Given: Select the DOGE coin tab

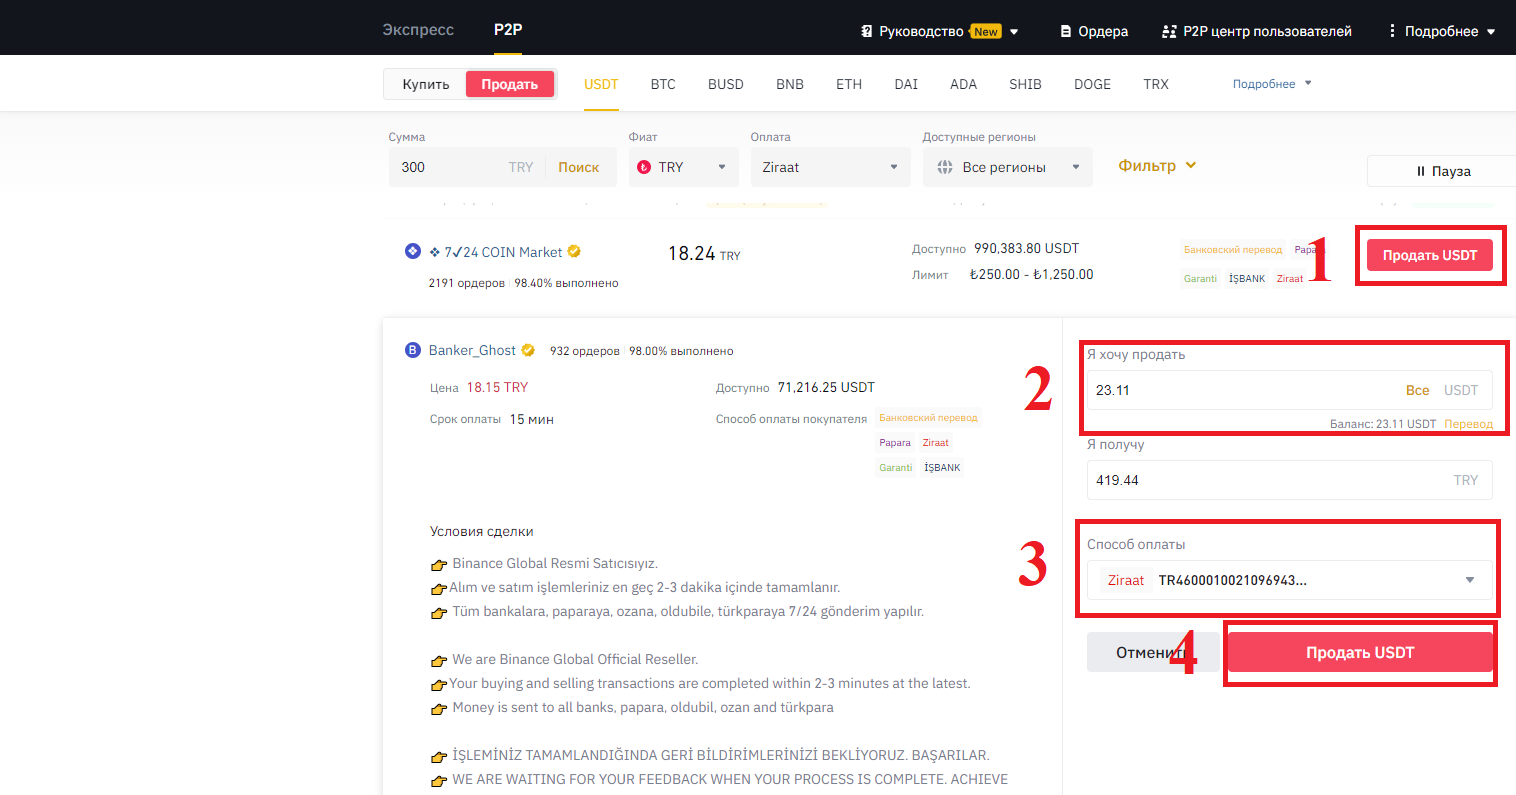Looking at the screenshot, I should tap(1092, 84).
